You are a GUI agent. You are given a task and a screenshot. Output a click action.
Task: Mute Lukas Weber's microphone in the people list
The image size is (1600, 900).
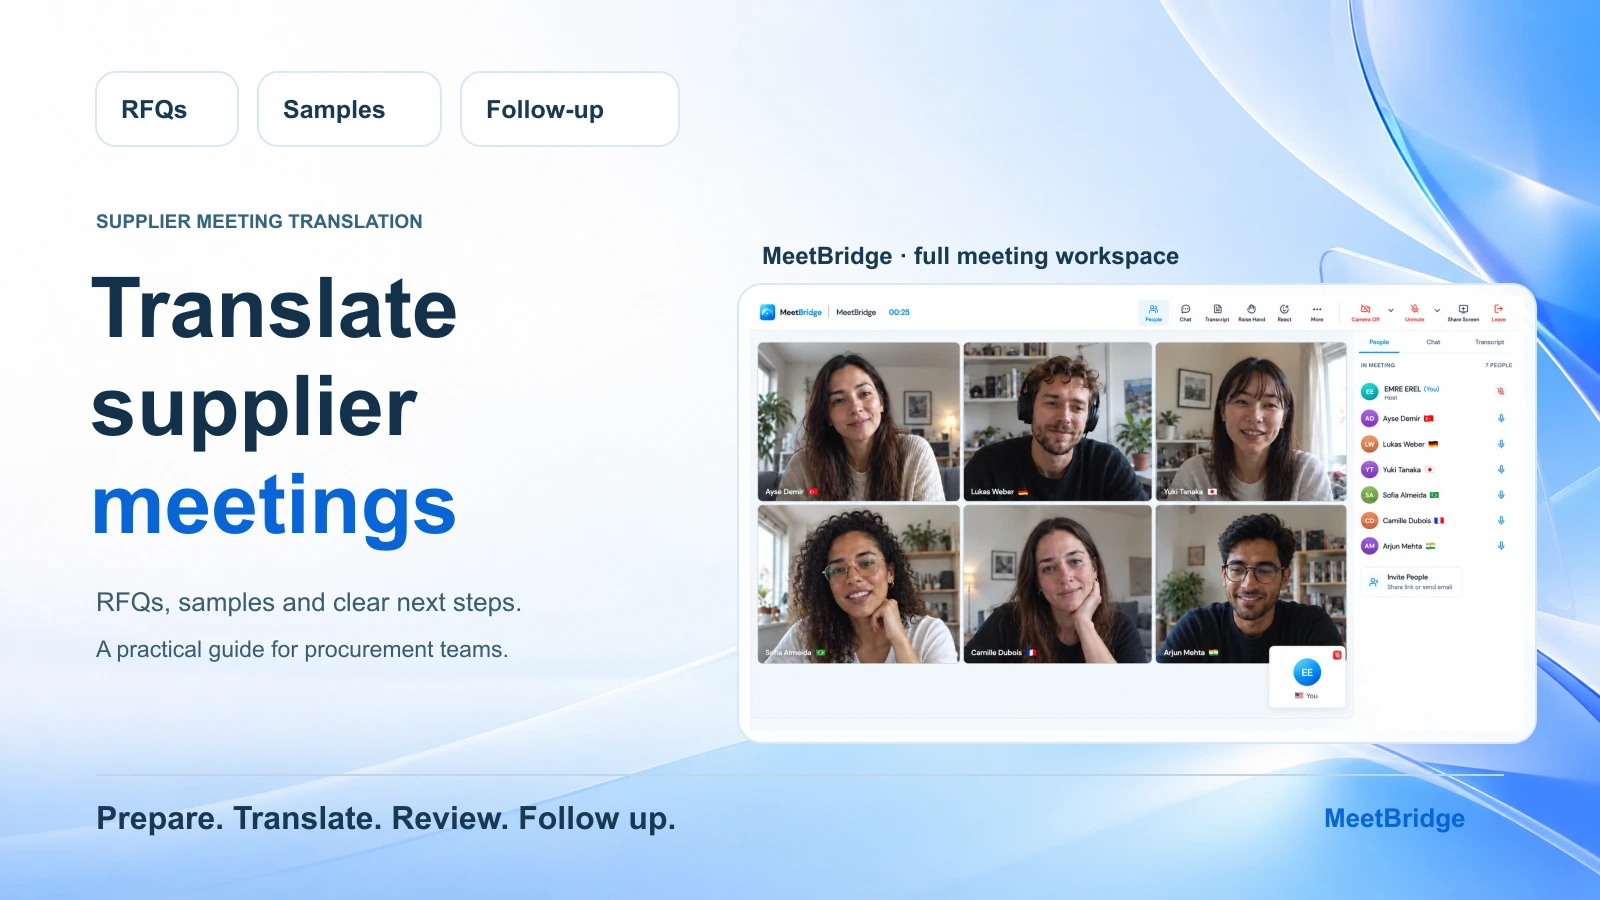(x=1501, y=444)
